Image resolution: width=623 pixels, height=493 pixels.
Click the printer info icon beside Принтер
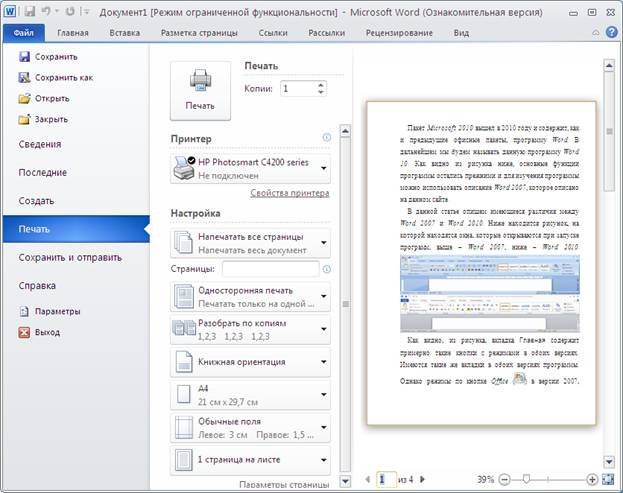(x=326, y=138)
